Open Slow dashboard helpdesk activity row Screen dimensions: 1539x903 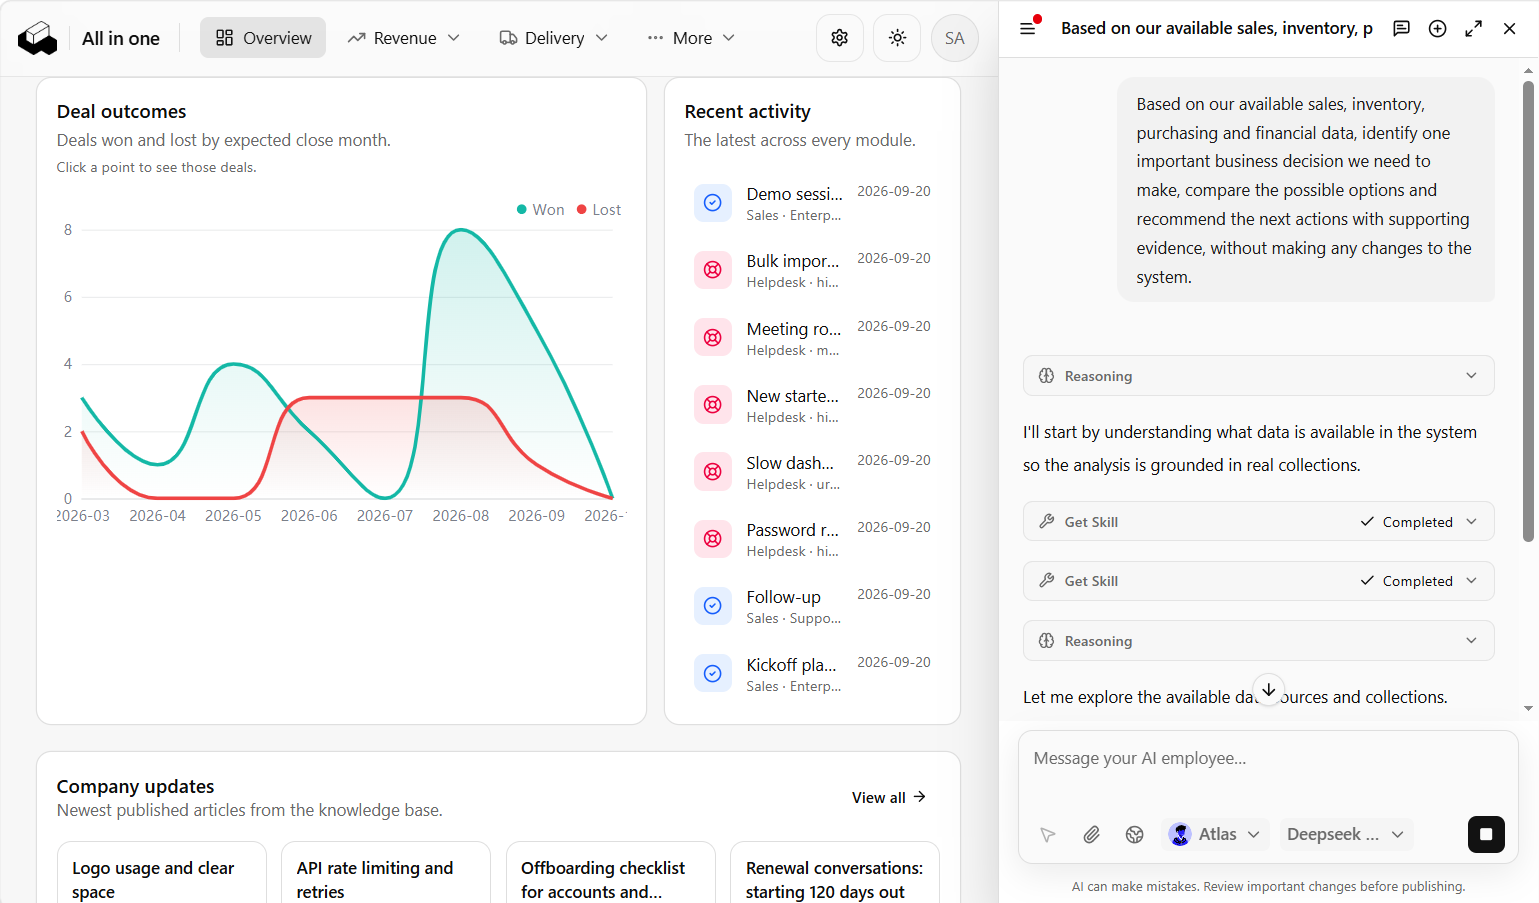coord(812,472)
